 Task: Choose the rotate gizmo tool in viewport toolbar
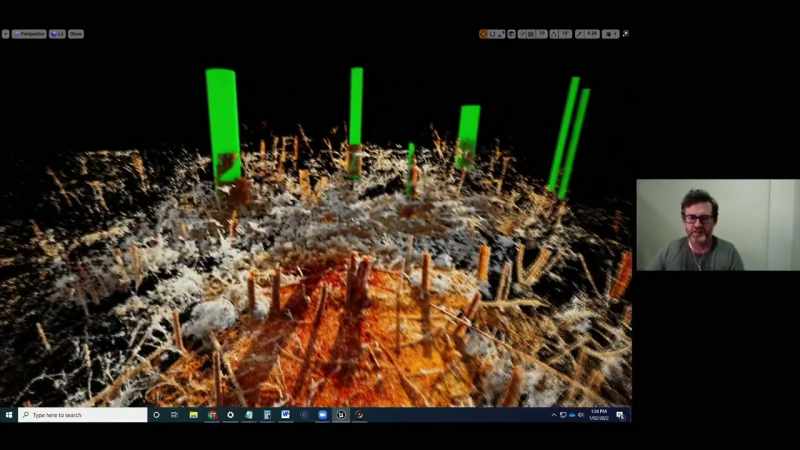tap(501, 34)
